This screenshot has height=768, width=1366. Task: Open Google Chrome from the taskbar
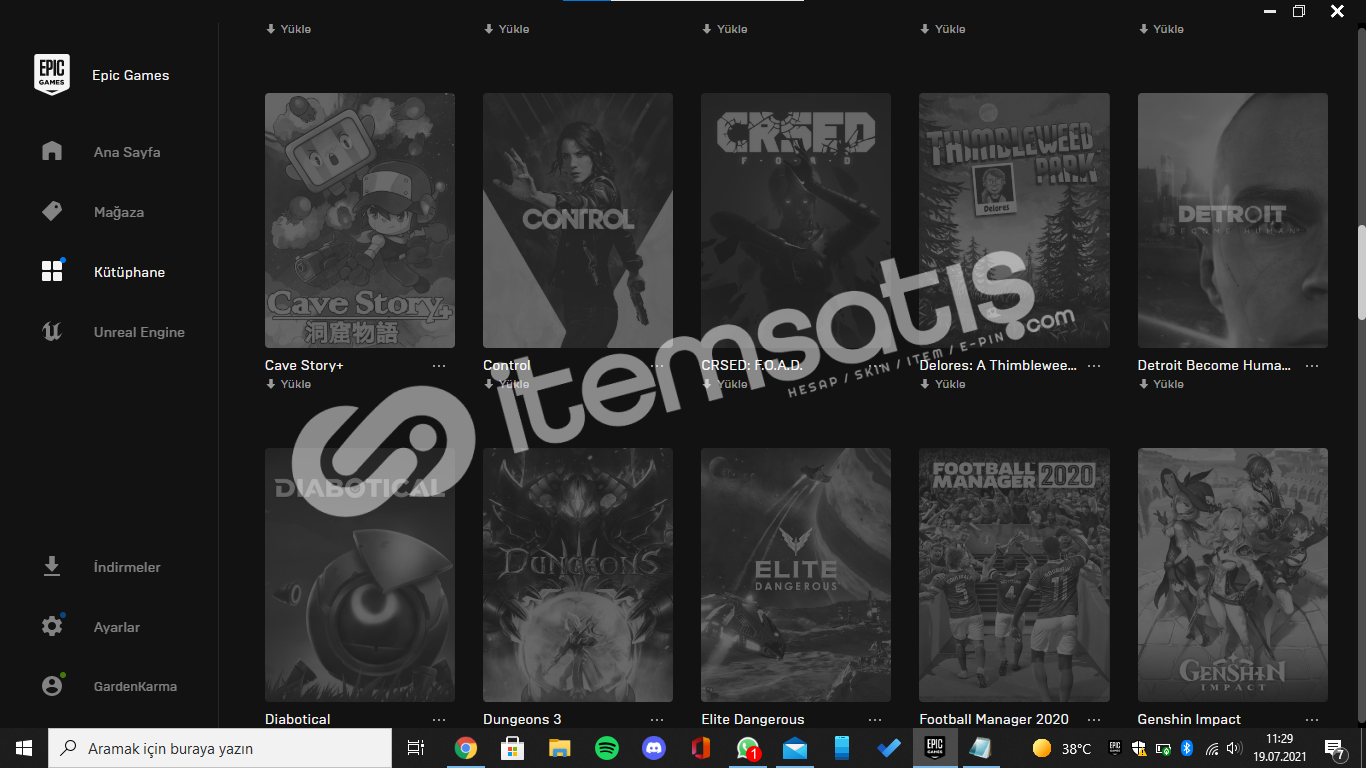pos(465,748)
